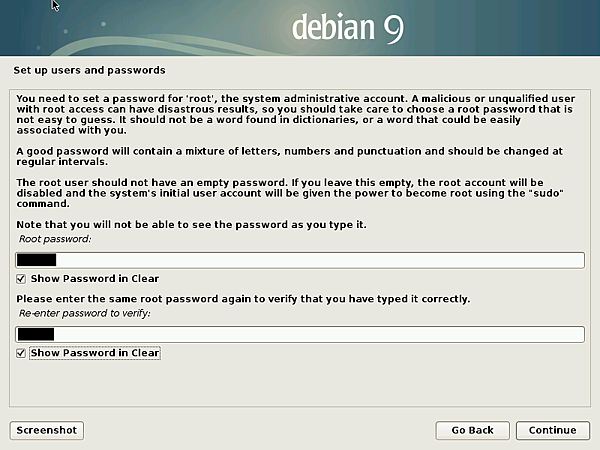Click the paragraph starting "You need to set"

(298, 113)
